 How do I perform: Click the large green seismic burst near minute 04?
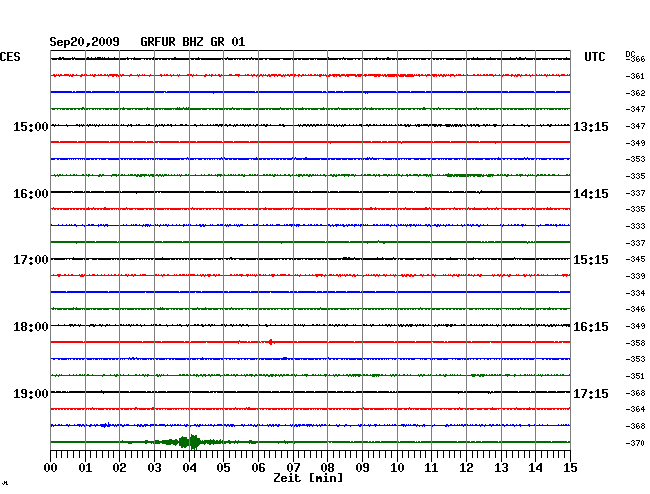[190, 442]
